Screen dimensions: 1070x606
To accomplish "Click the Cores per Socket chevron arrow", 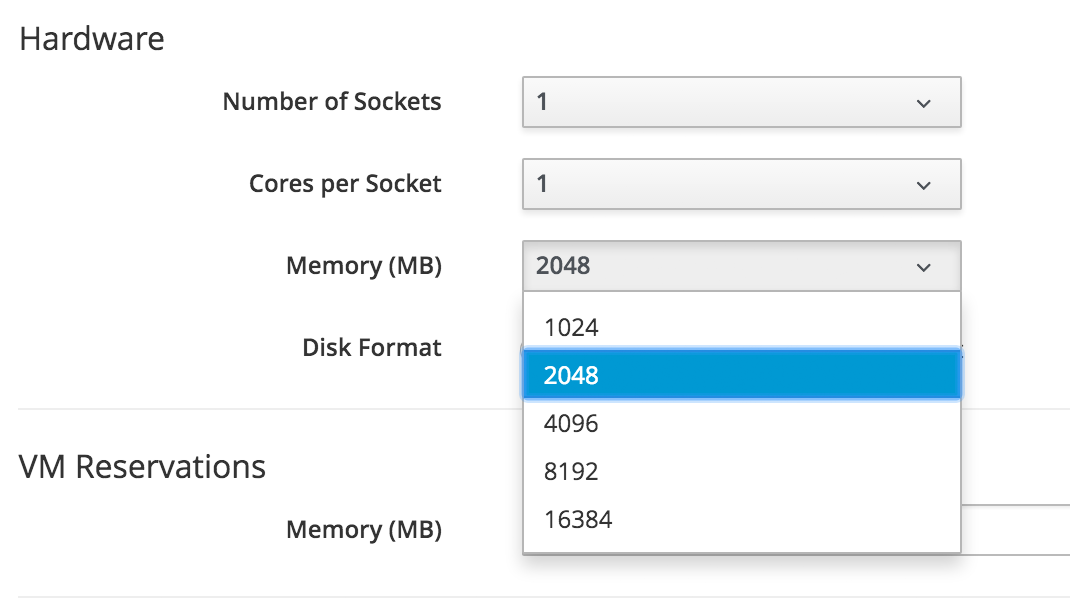I will pos(924,185).
